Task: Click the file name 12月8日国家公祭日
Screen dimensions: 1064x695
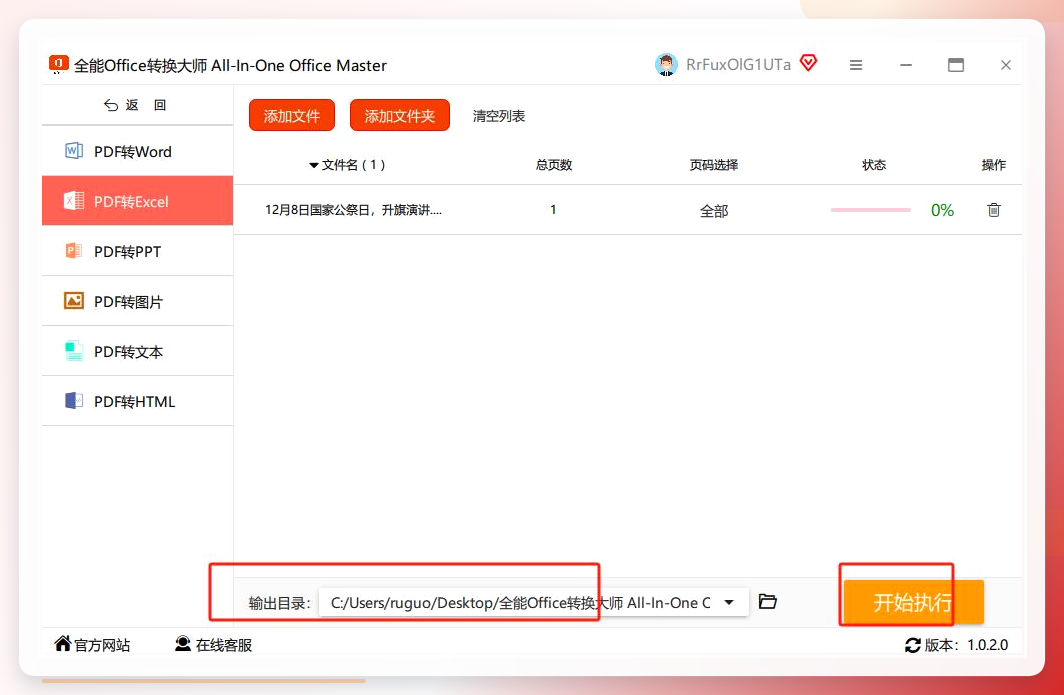Action: click(354, 210)
